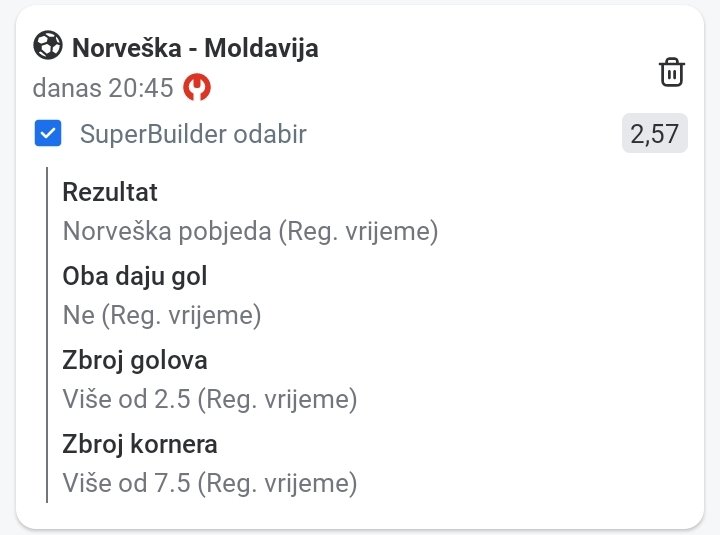Select the Norveška pobjeda selection text
The height and width of the screenshot is (535, 720).
pyautogui.click(x=250, y=232)
